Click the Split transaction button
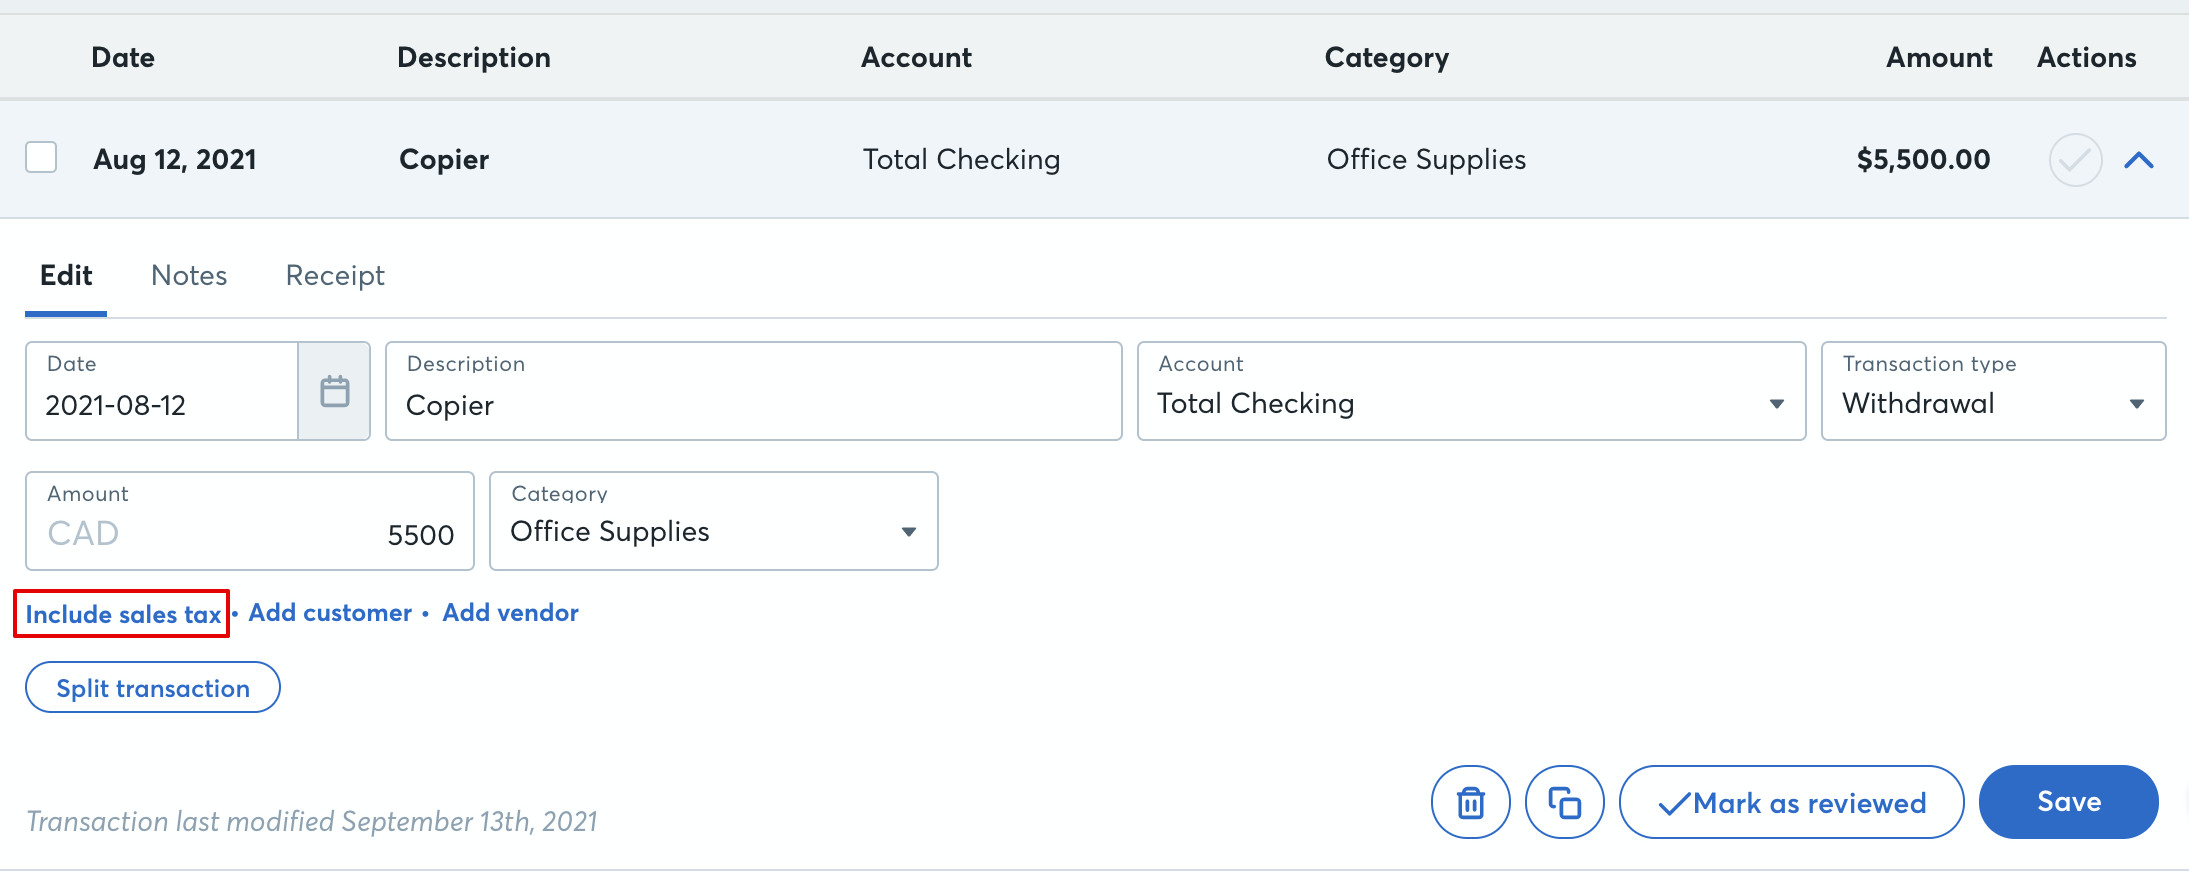2189x872 pixels. click(x=153, y=688)
